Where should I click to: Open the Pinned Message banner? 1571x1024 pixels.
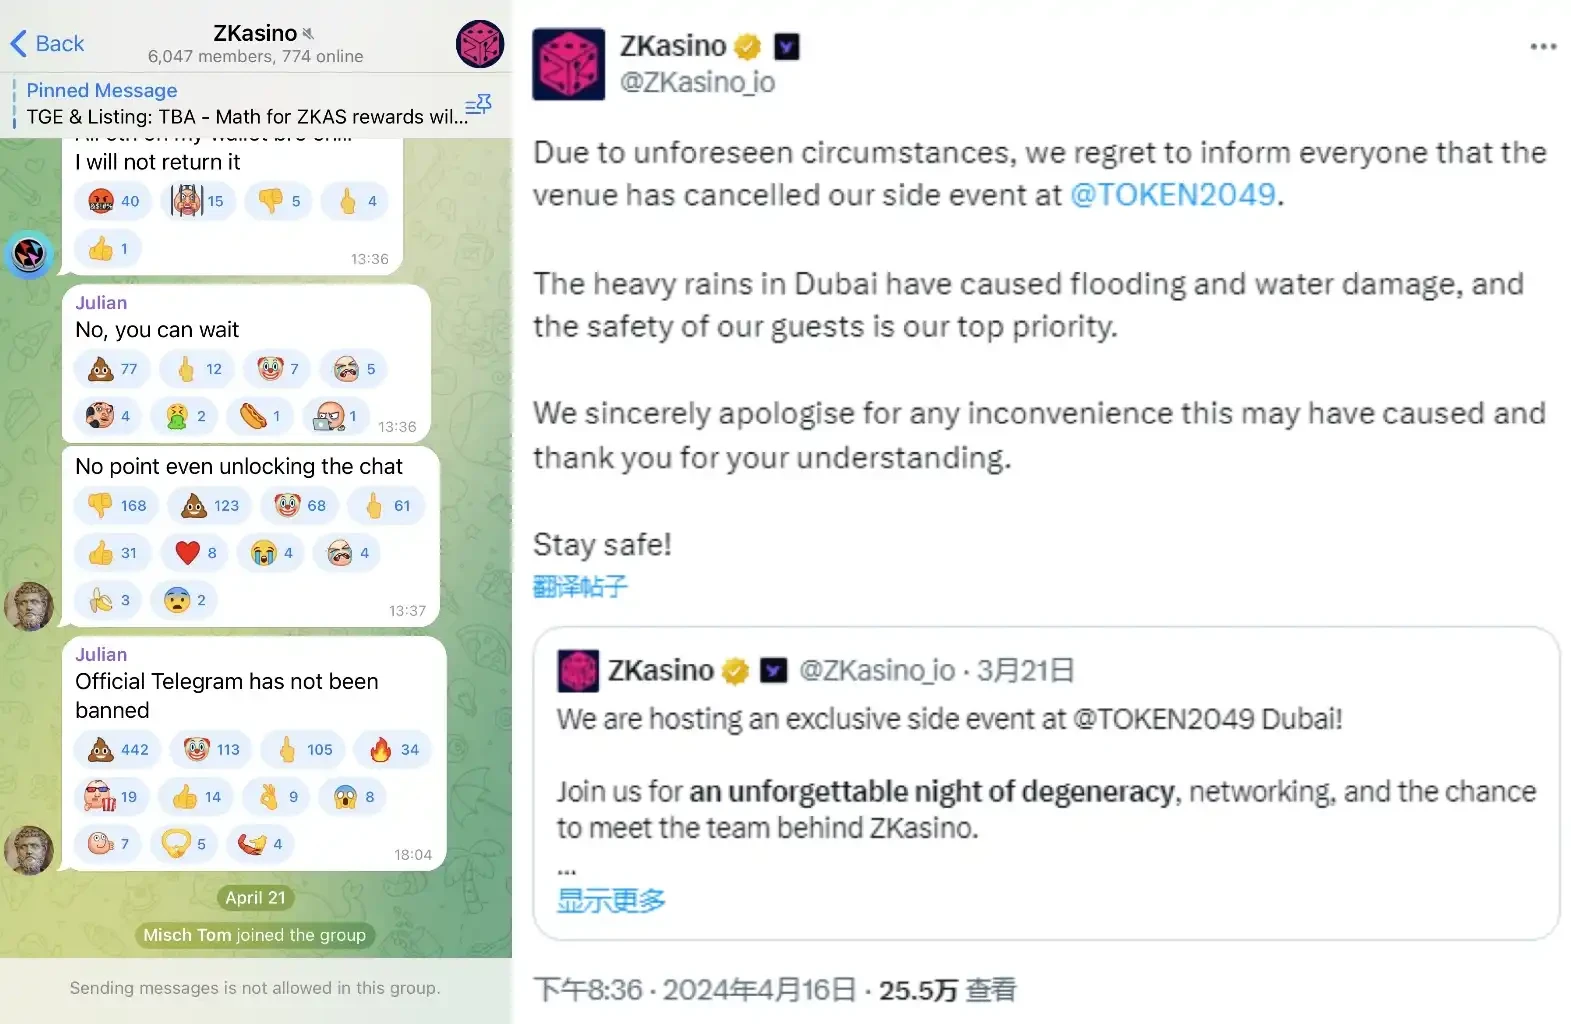point(240,104)
